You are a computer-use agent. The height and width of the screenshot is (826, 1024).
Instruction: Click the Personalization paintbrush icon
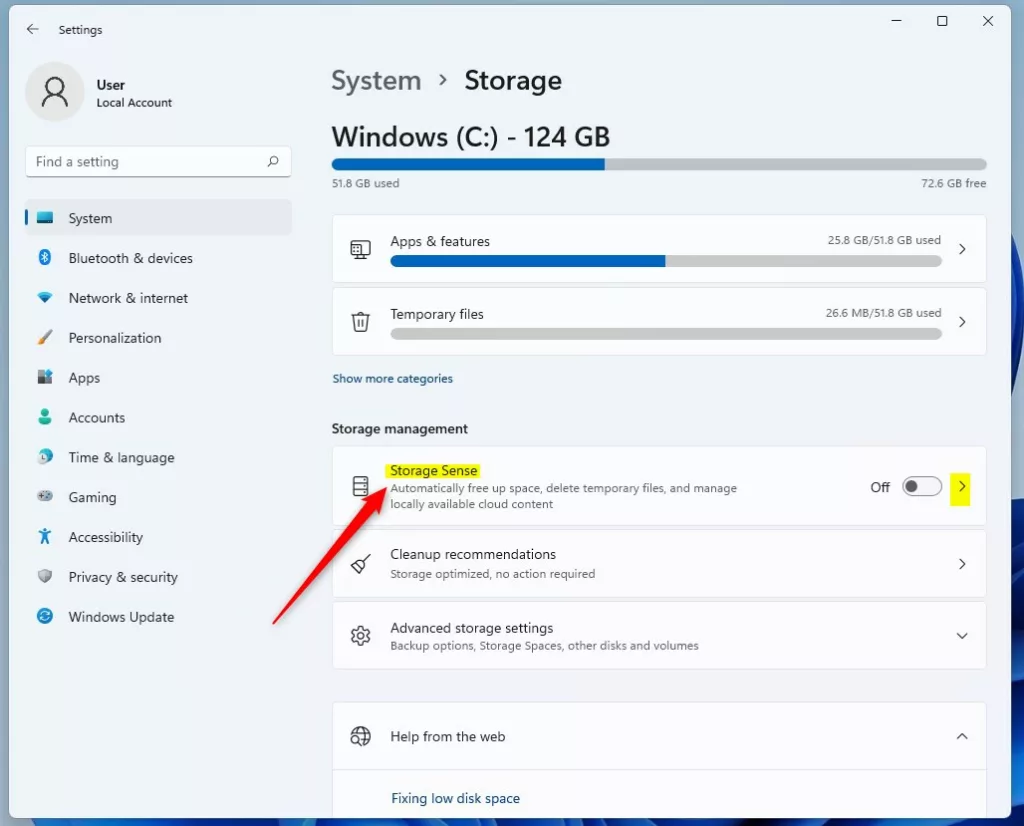click(44, 338)
